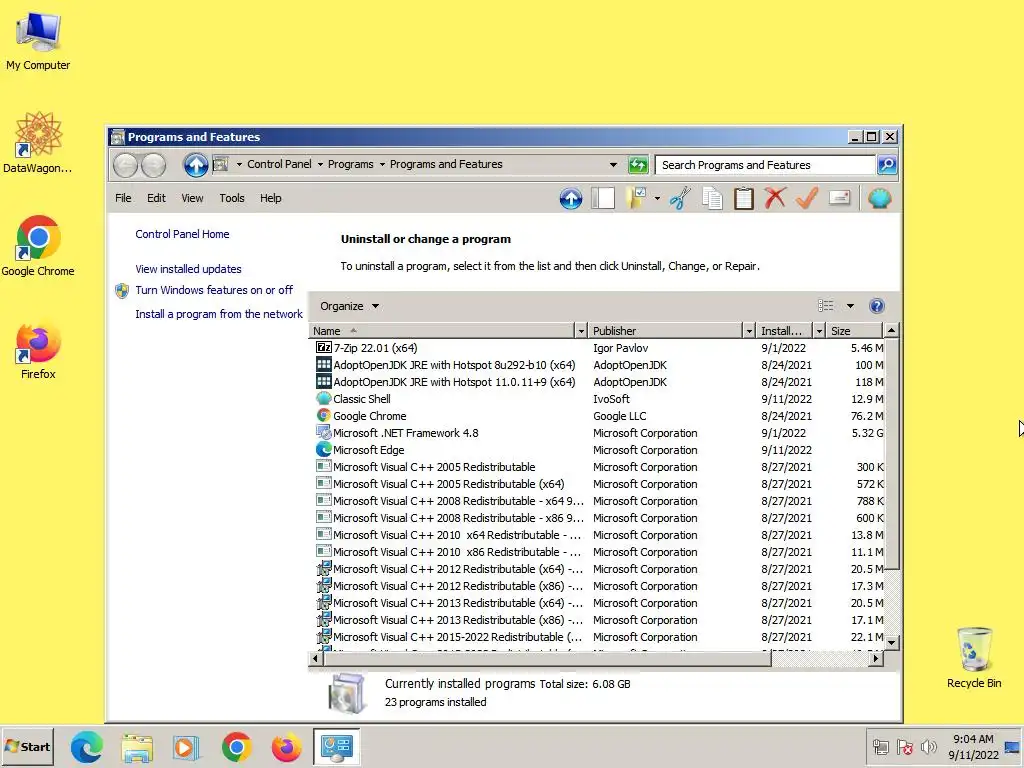The image size is (1024, 768).
Task: Click the Copy pages icon
Action: (712, 199)
